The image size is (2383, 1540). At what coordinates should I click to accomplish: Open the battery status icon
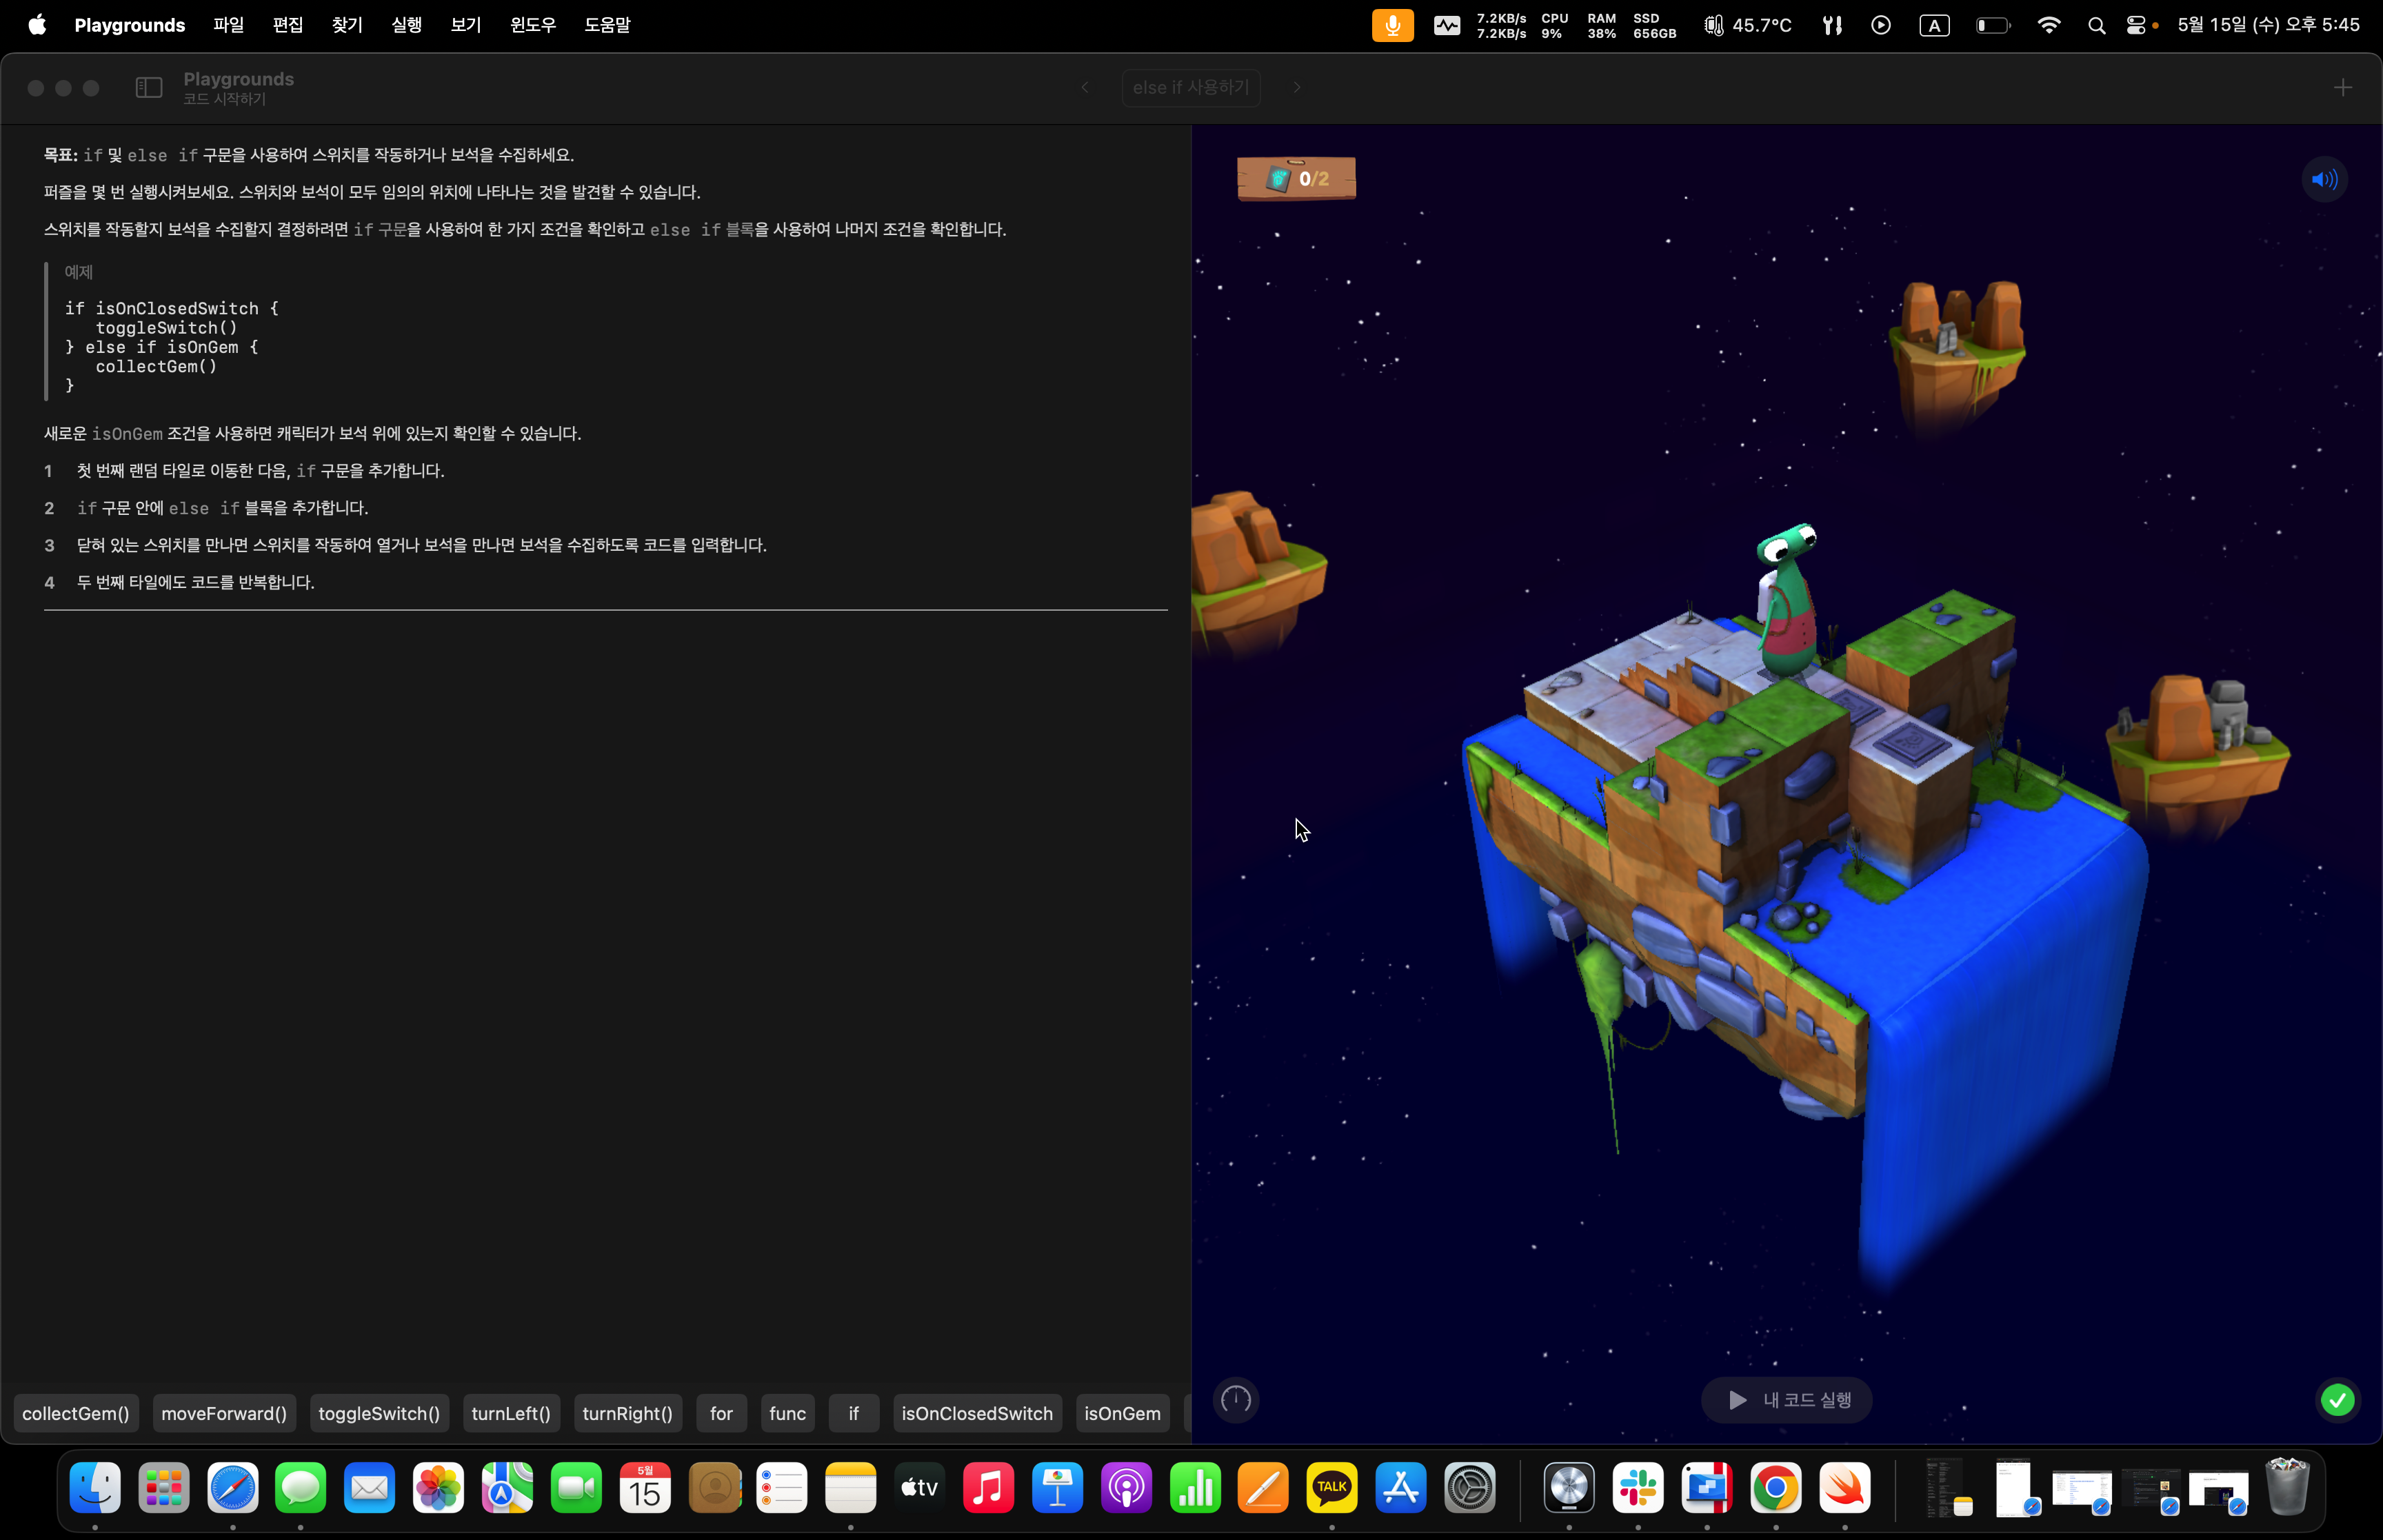[1993, 26]
